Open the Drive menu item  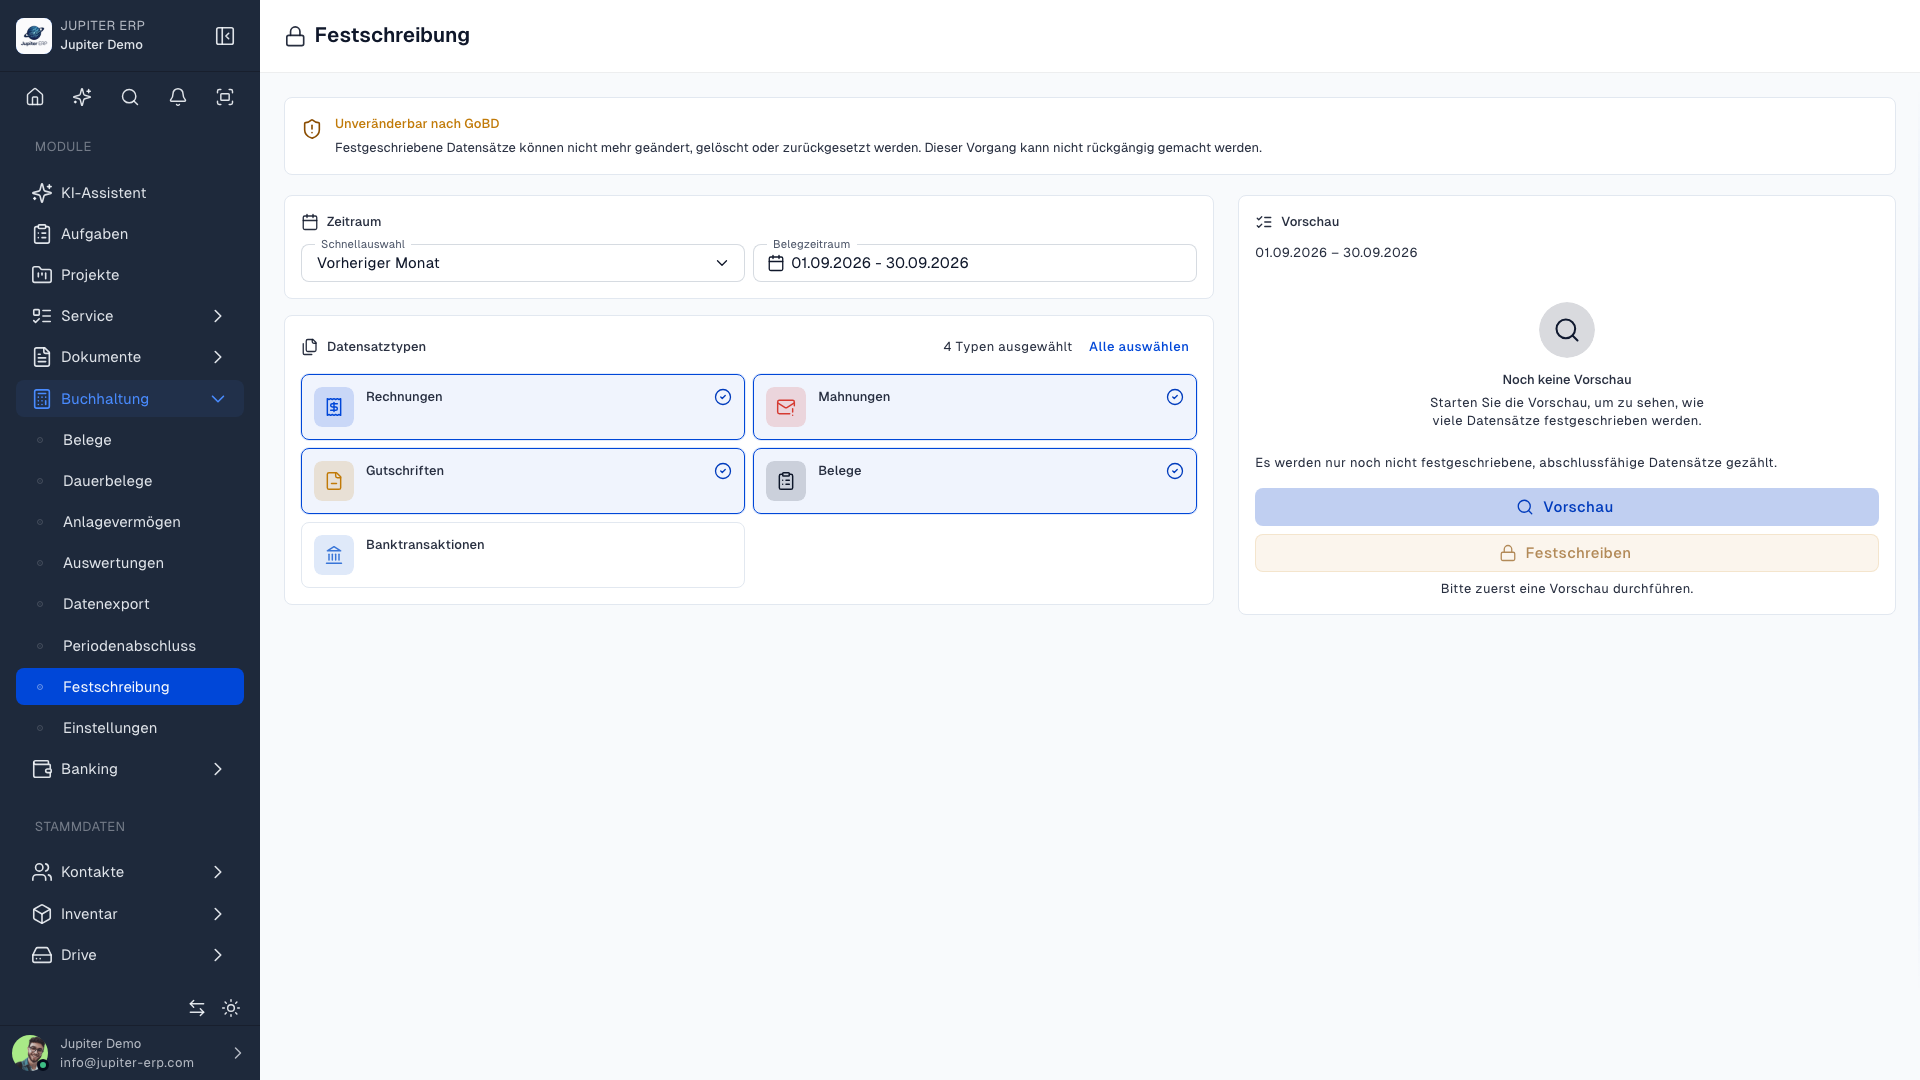click(130, 955)
